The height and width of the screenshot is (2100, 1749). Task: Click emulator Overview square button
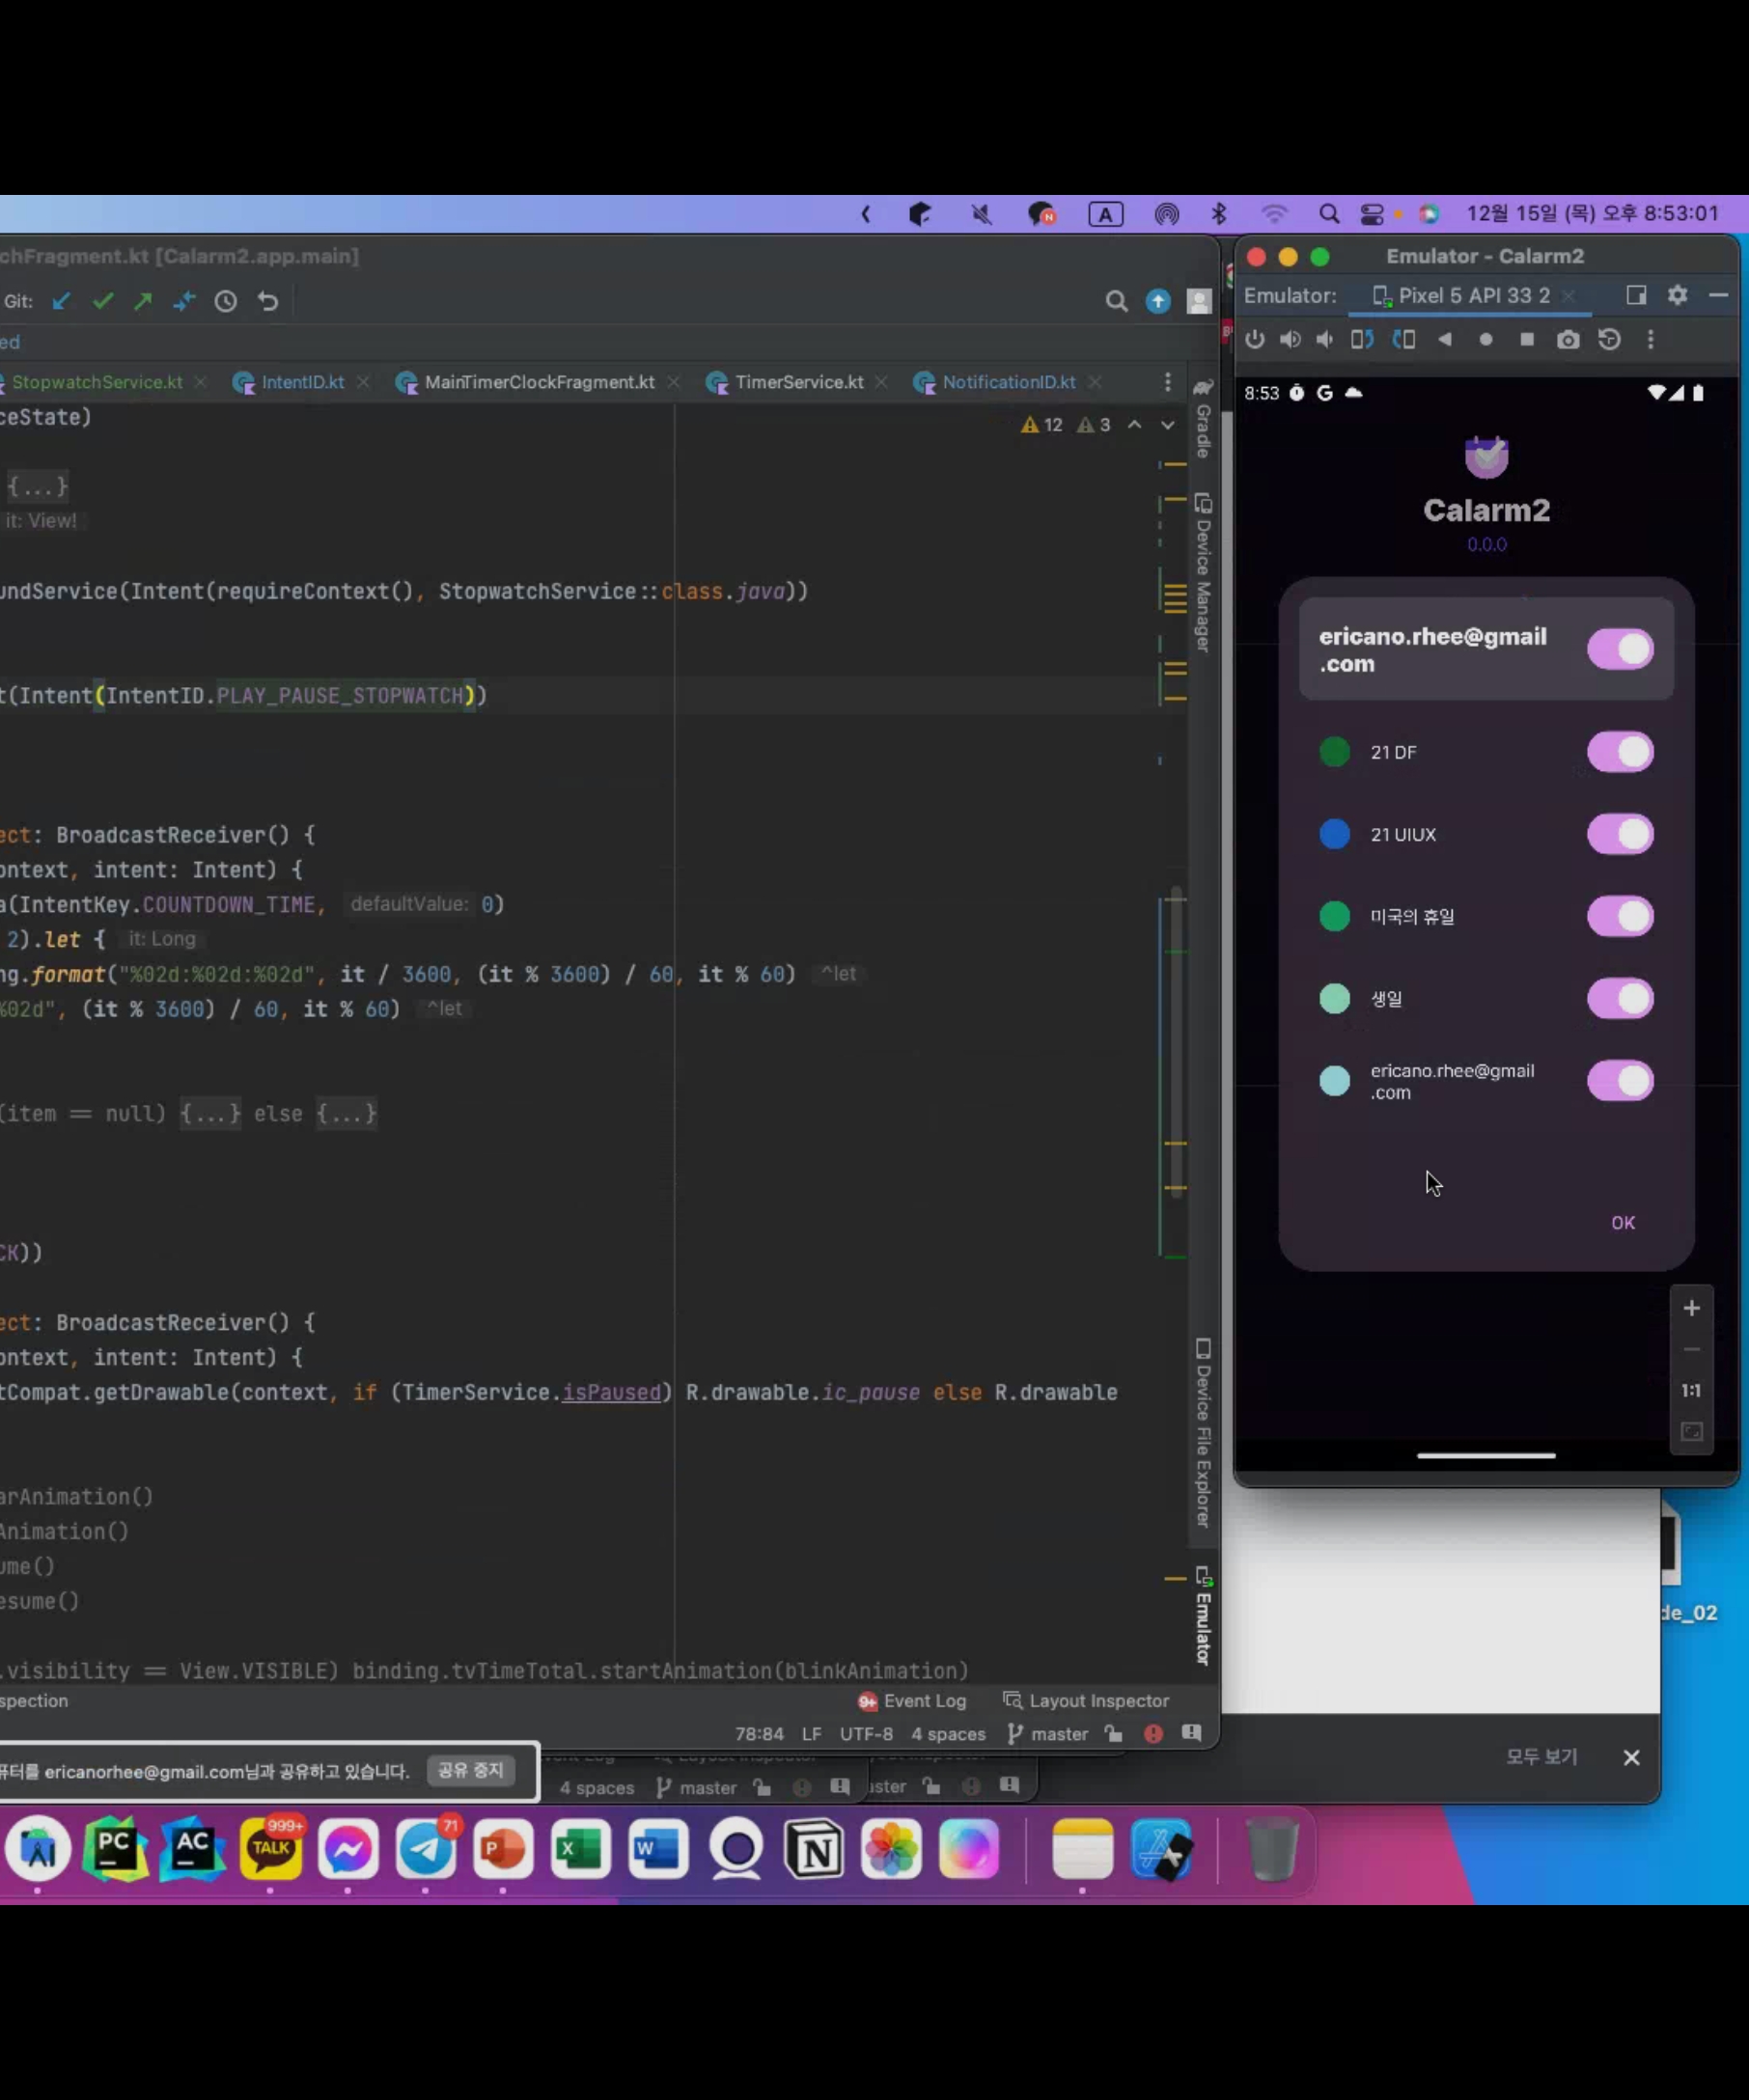tap(1527, 340)
